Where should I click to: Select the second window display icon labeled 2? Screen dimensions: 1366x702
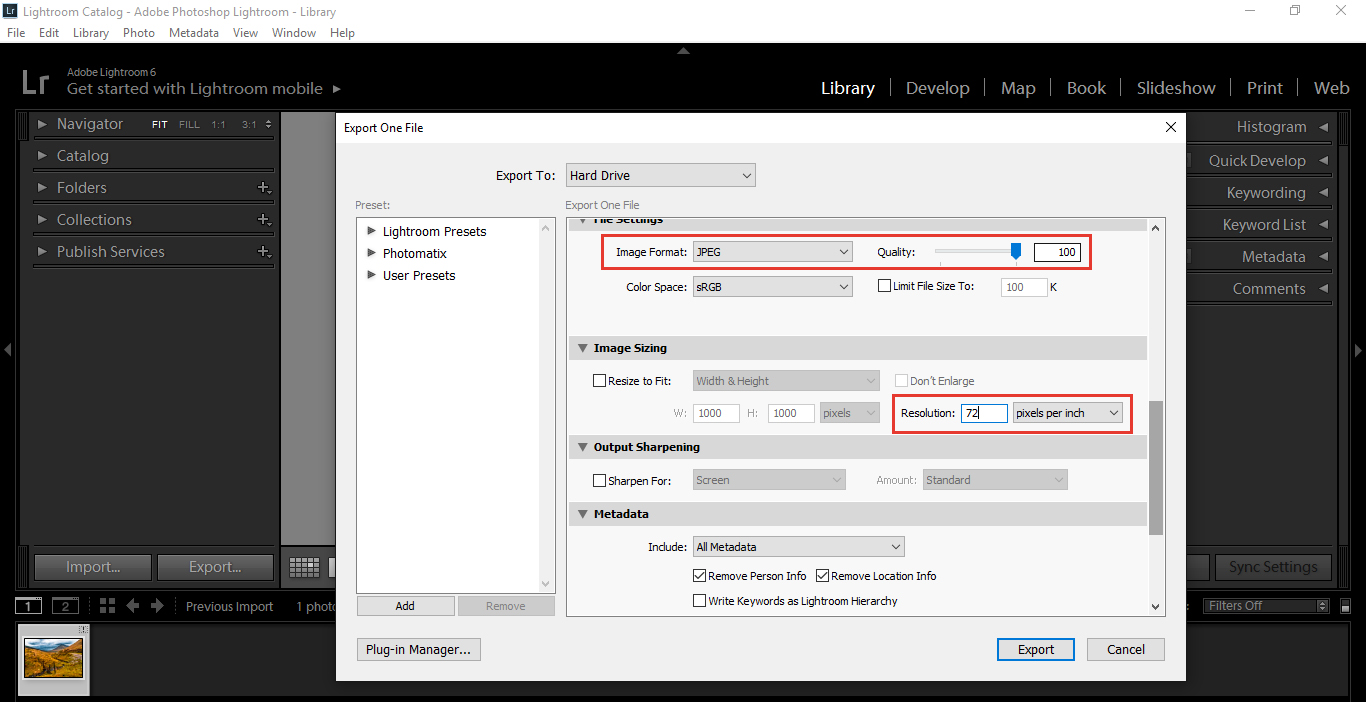coord(65,606)
